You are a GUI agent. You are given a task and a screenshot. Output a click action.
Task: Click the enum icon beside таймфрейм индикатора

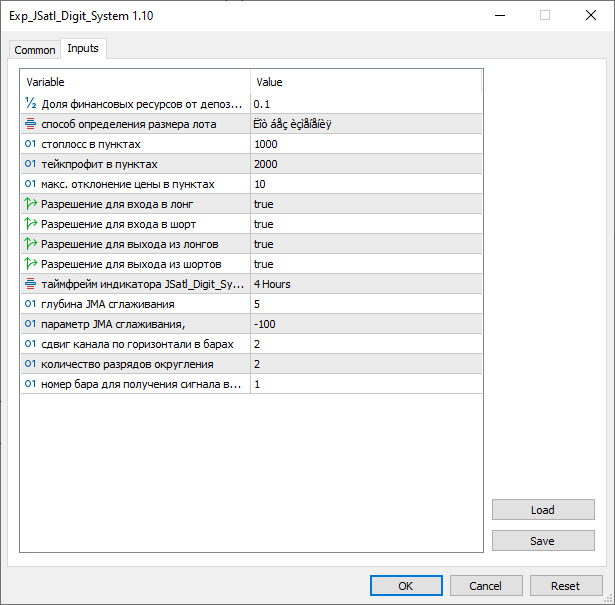point(31,283)
